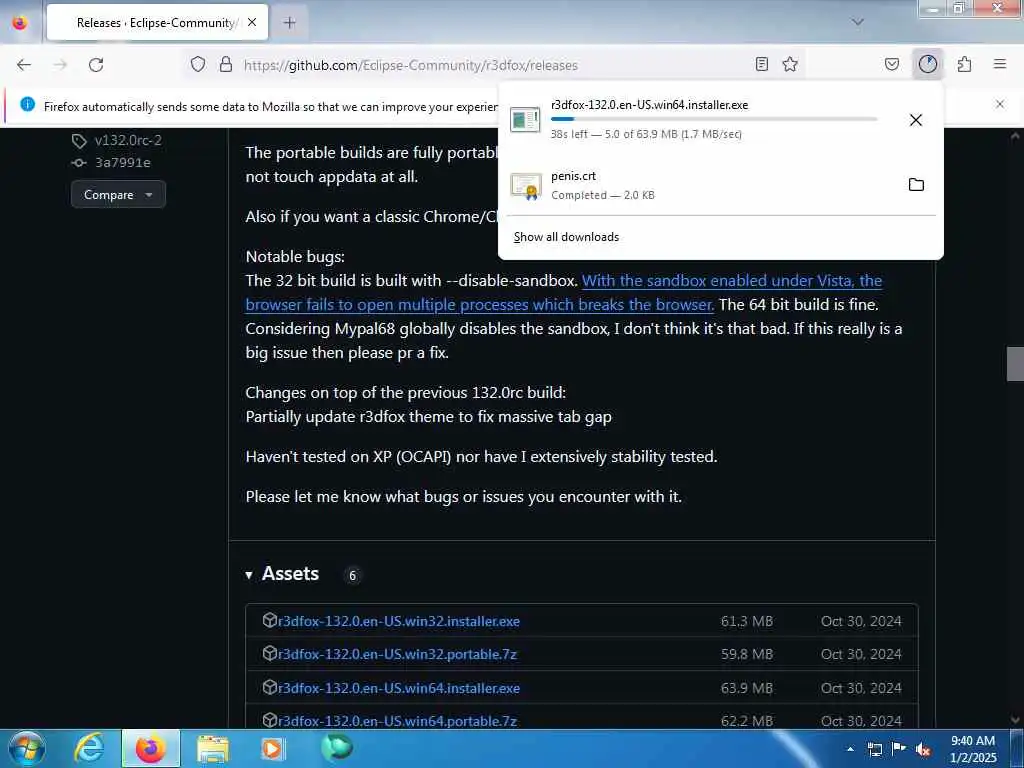
Task: Click Show all downloads
Action: 566,237
